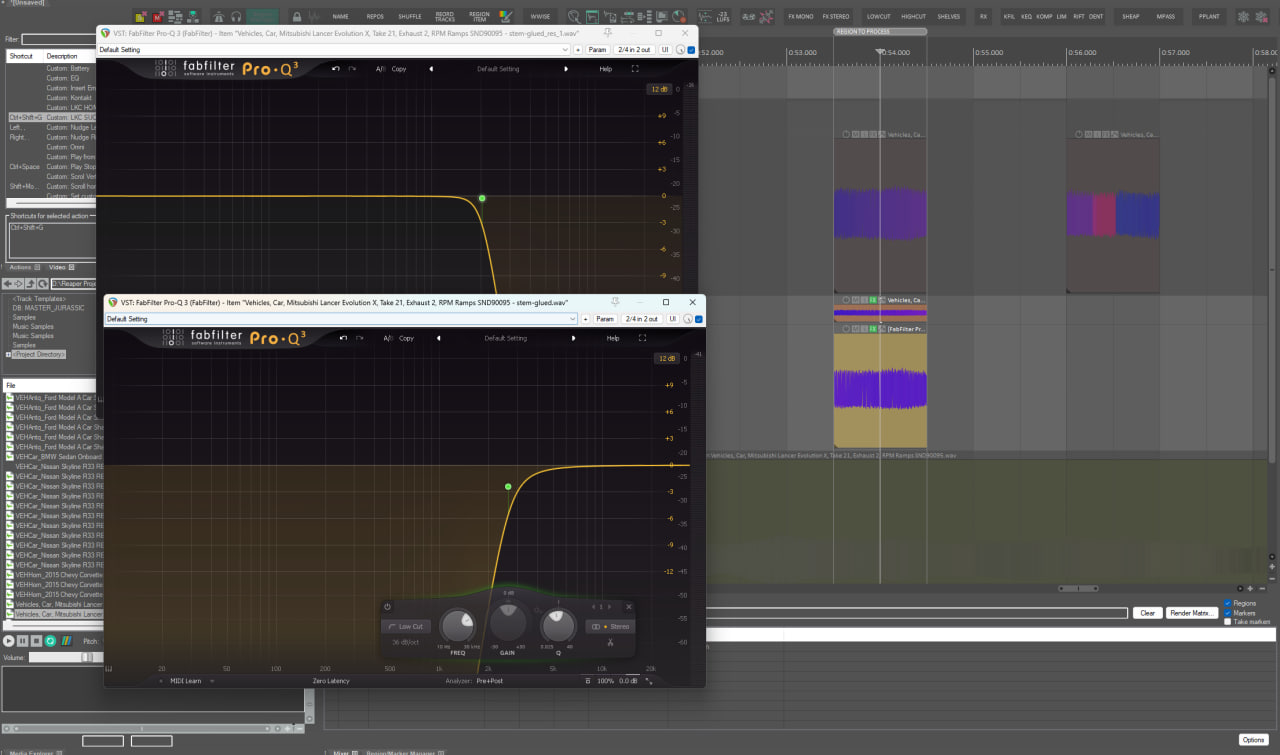Toggle band power button in band controls
Image resolution: width=1280 pixels, height=755 pixels.
click(387, 607)
